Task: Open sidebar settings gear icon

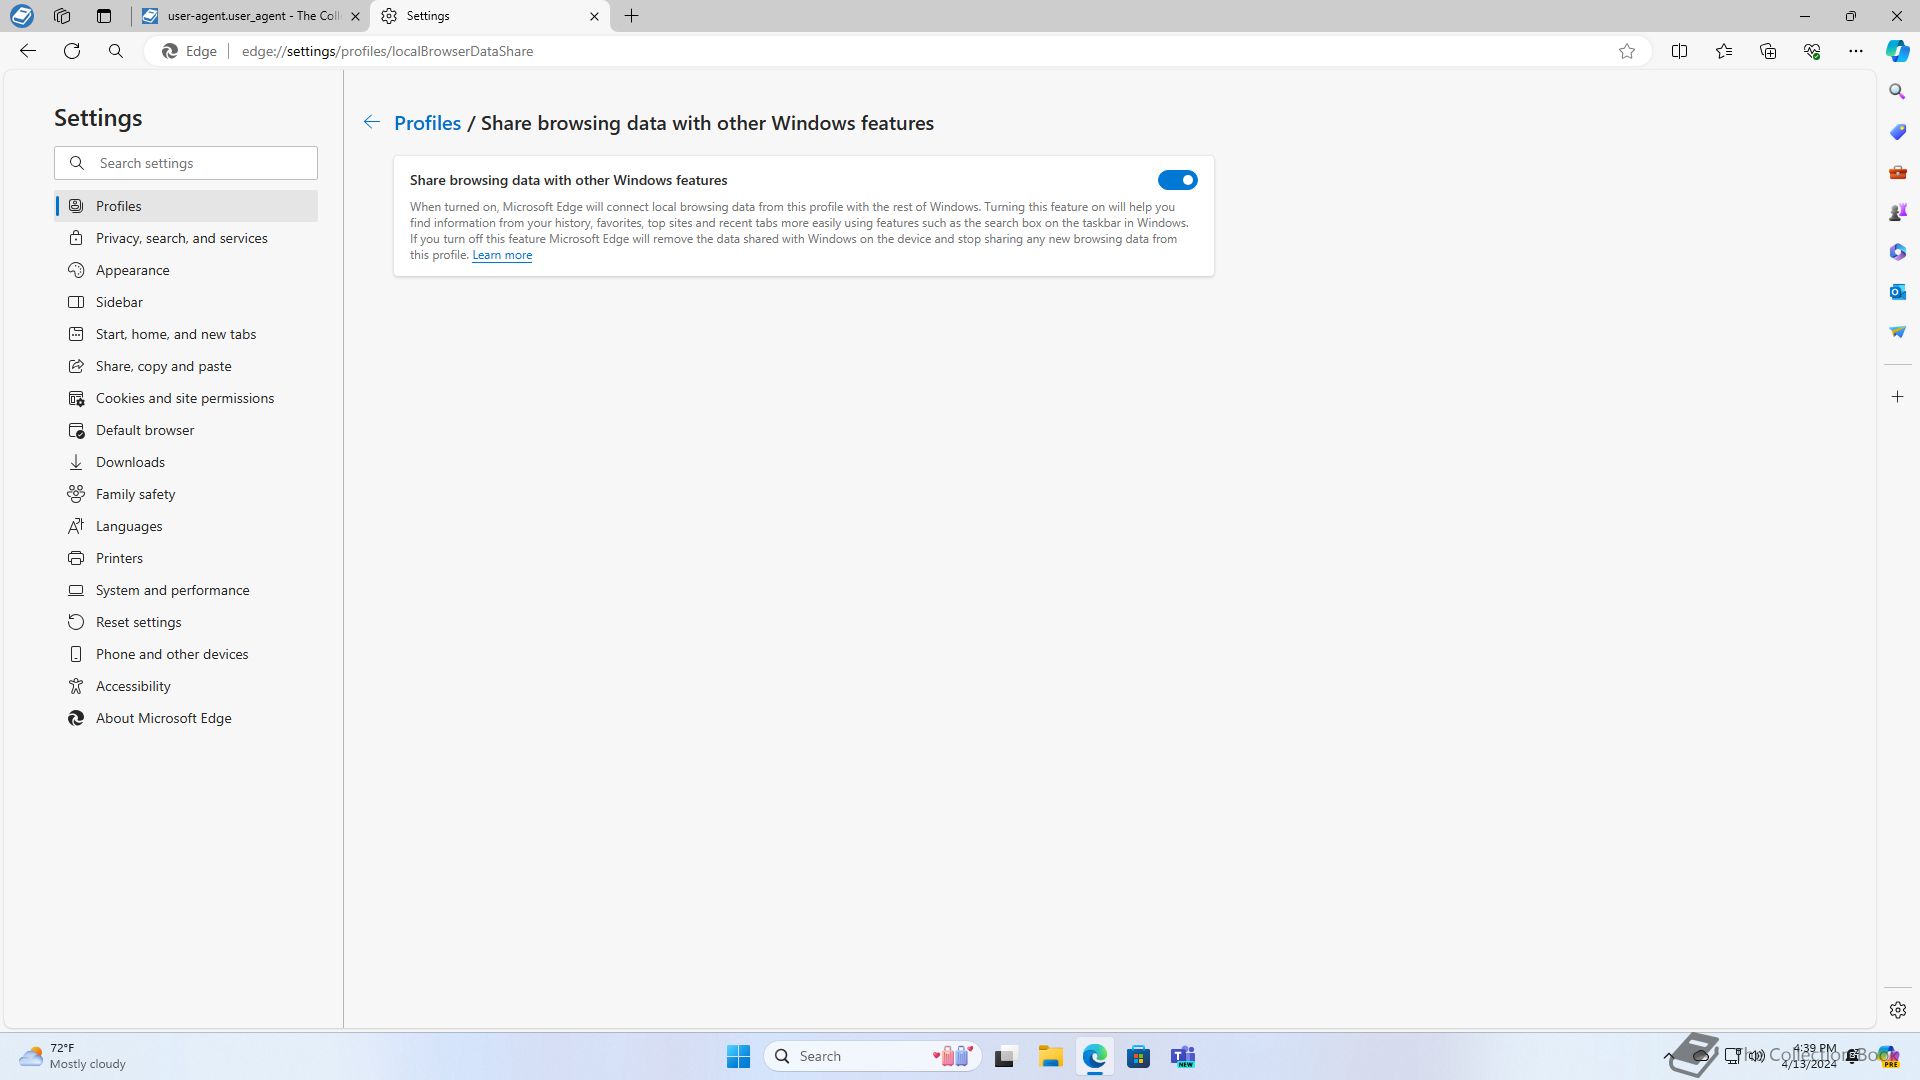Action: pyautogui.click(x=1897, y=1010)
